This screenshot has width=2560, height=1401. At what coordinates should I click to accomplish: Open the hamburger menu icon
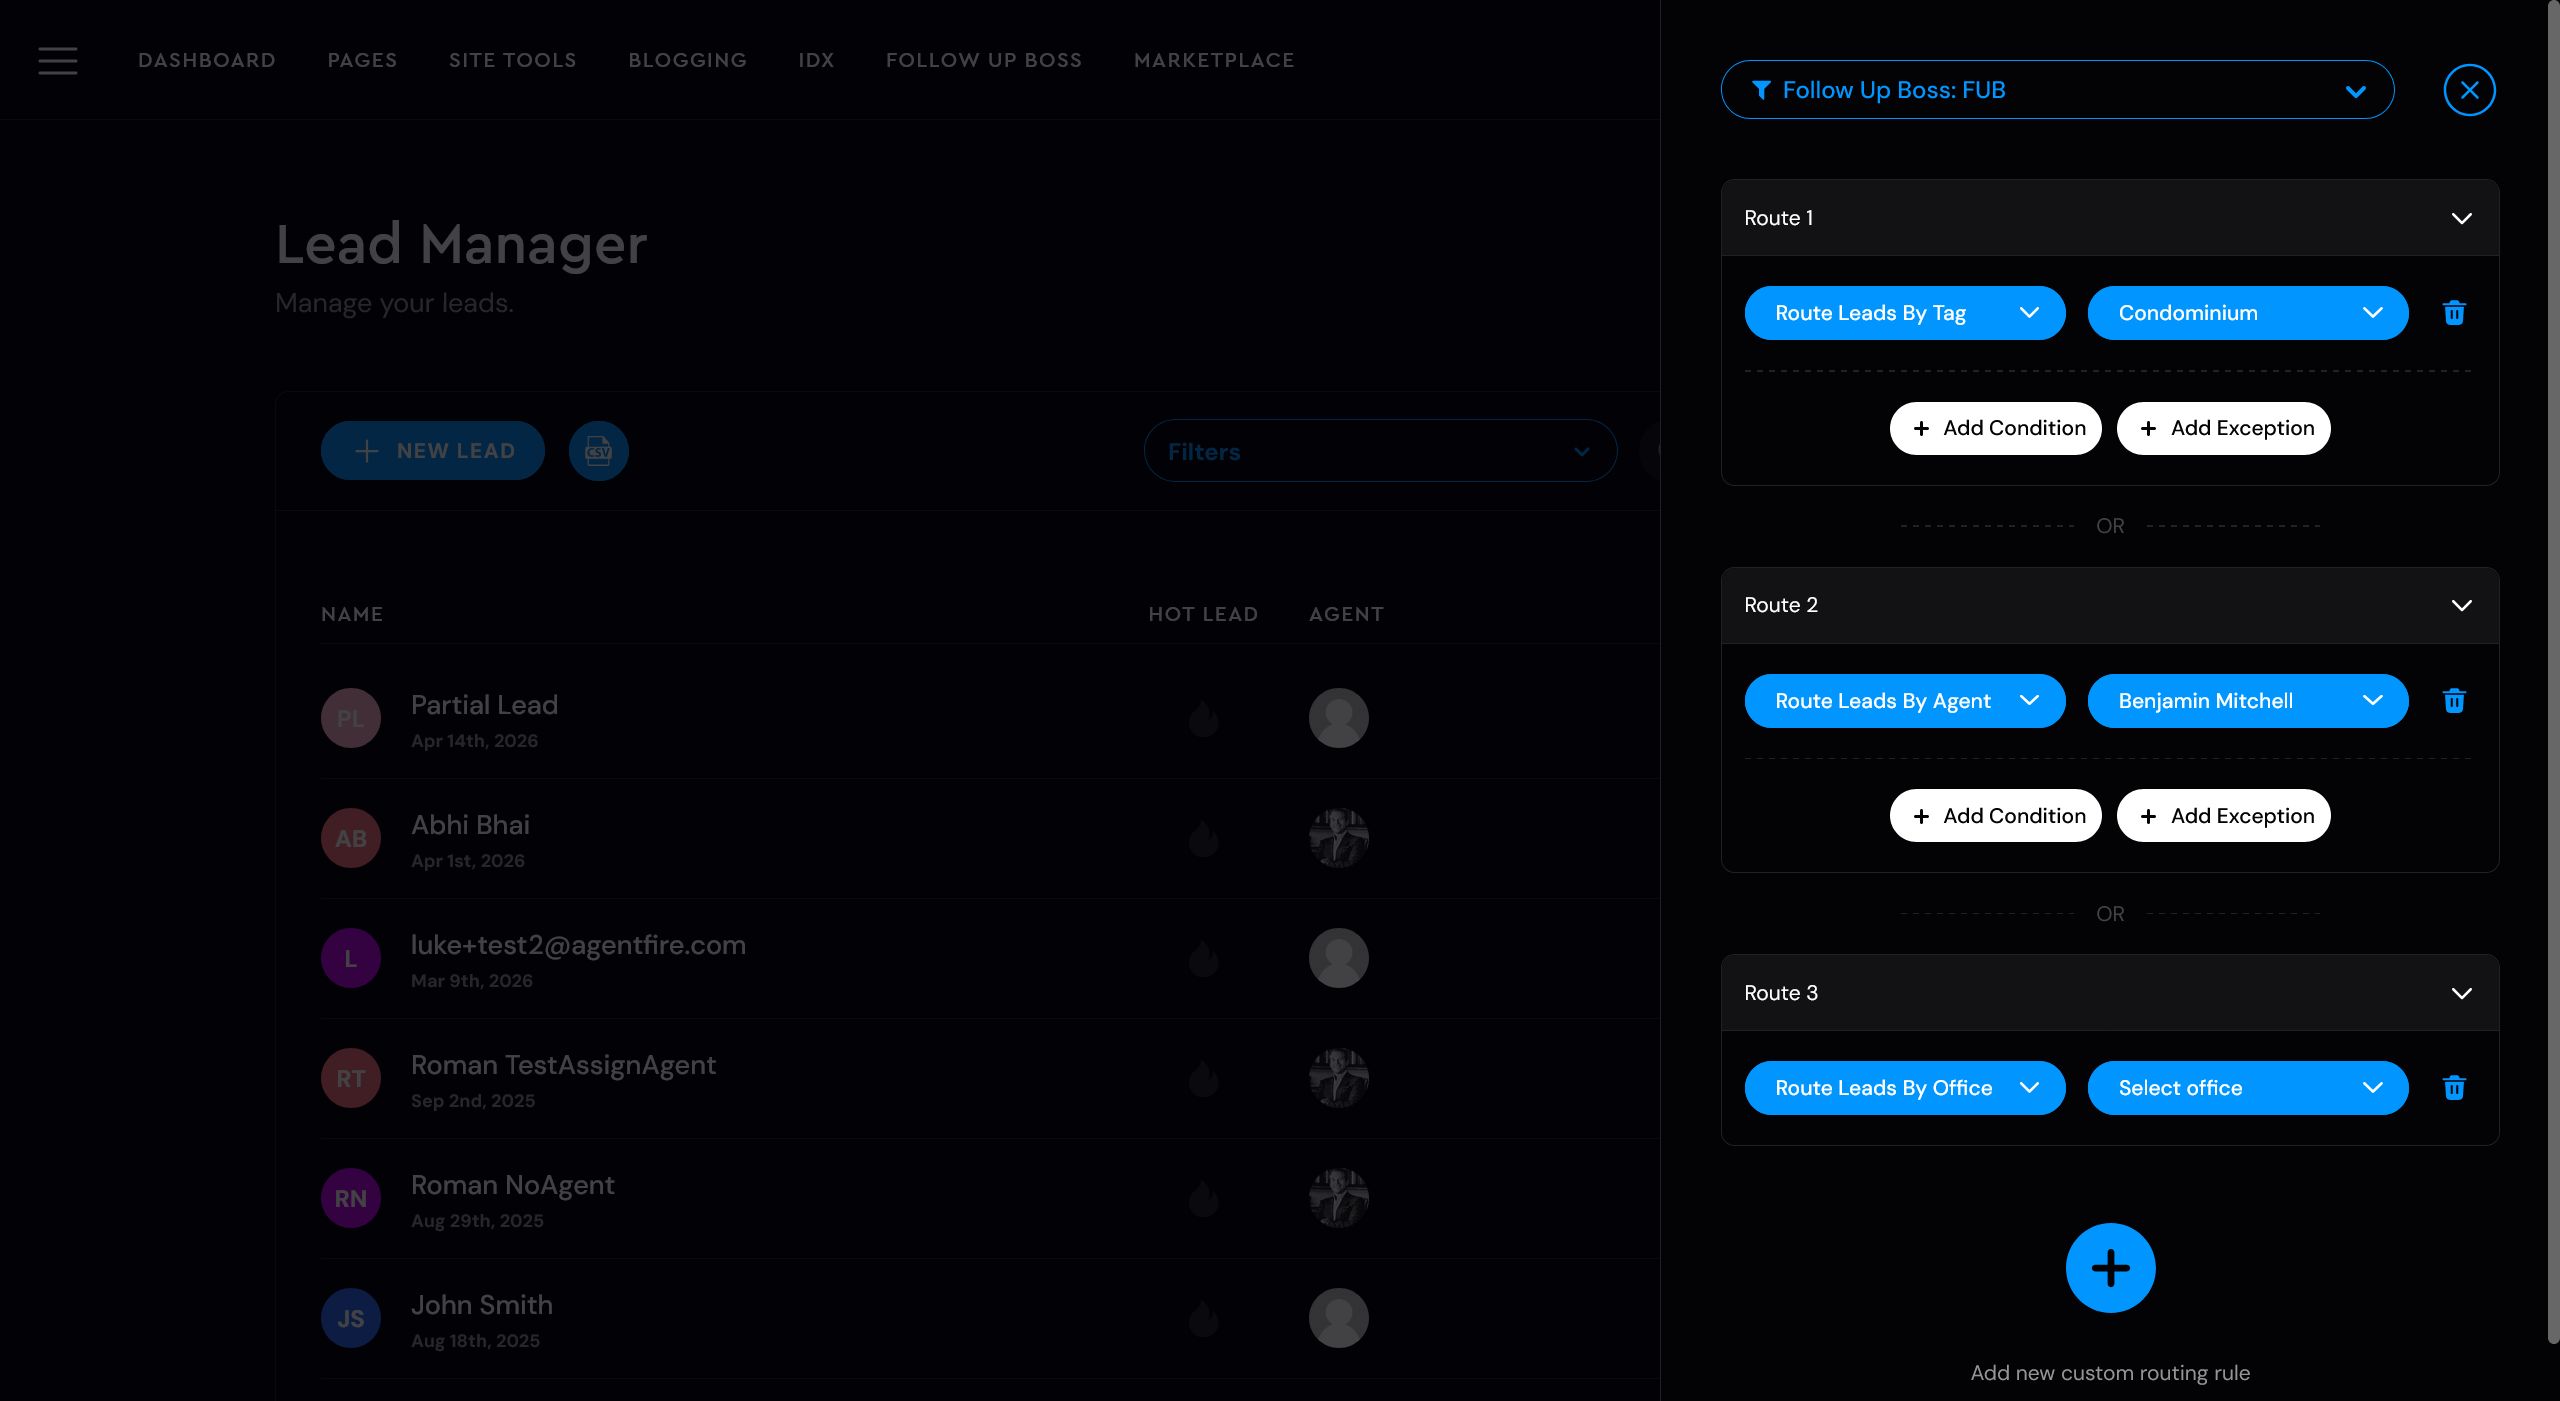(x=58, y=60)
